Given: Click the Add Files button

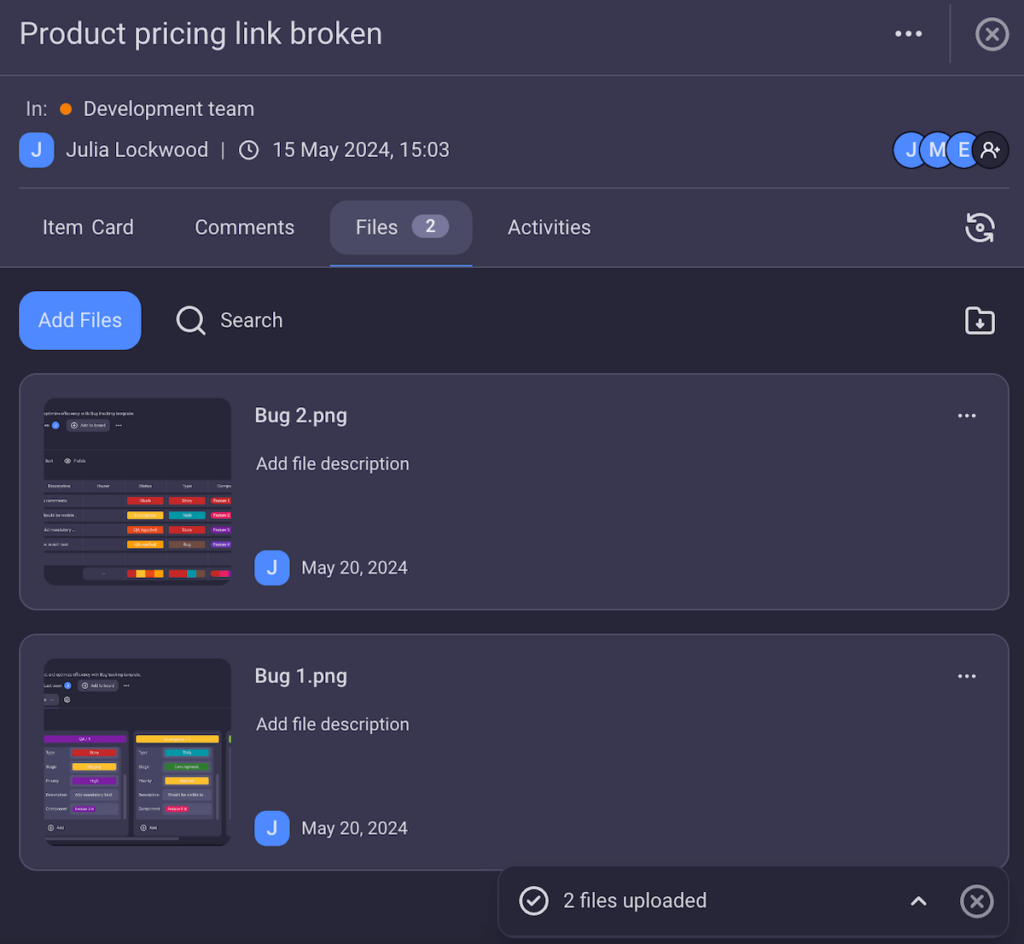Looking at the screenshot, I should tap(80, 320).
